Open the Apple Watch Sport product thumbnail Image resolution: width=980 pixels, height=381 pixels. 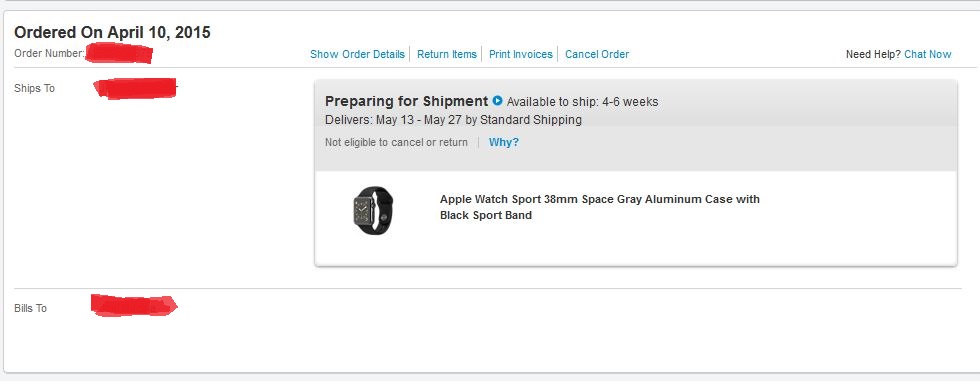point(373,210)
